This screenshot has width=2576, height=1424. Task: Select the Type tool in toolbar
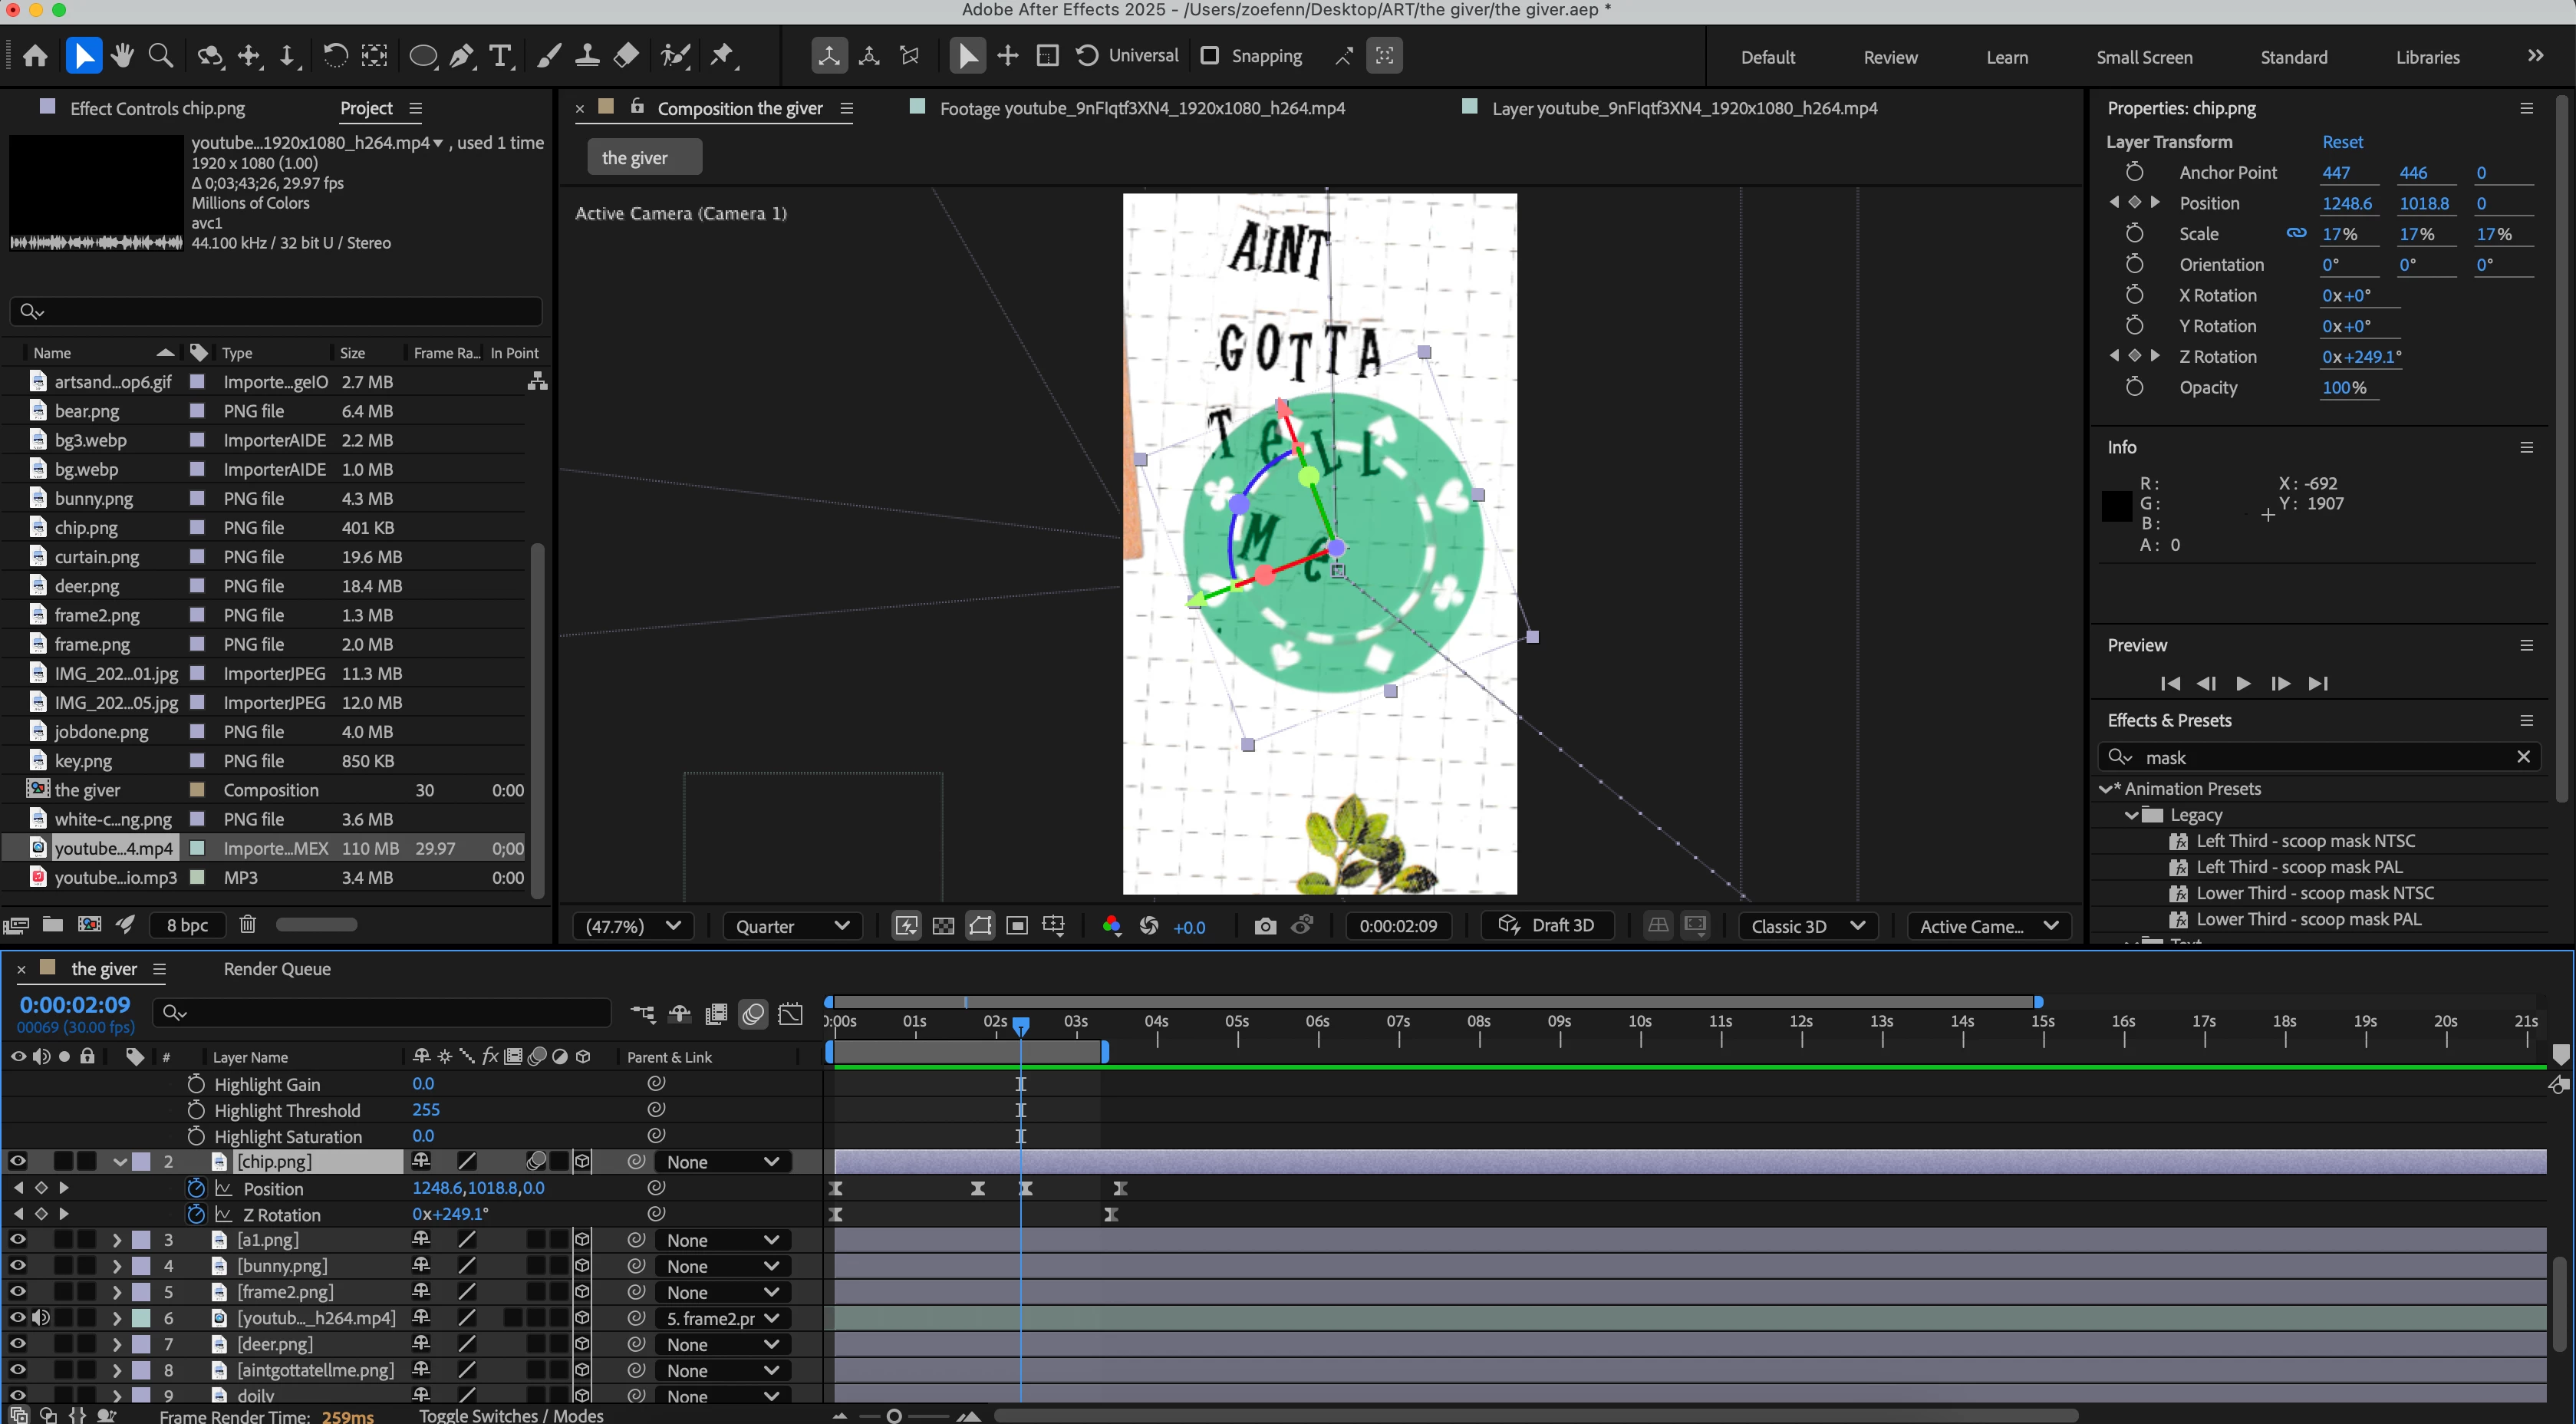coord(500,56)
